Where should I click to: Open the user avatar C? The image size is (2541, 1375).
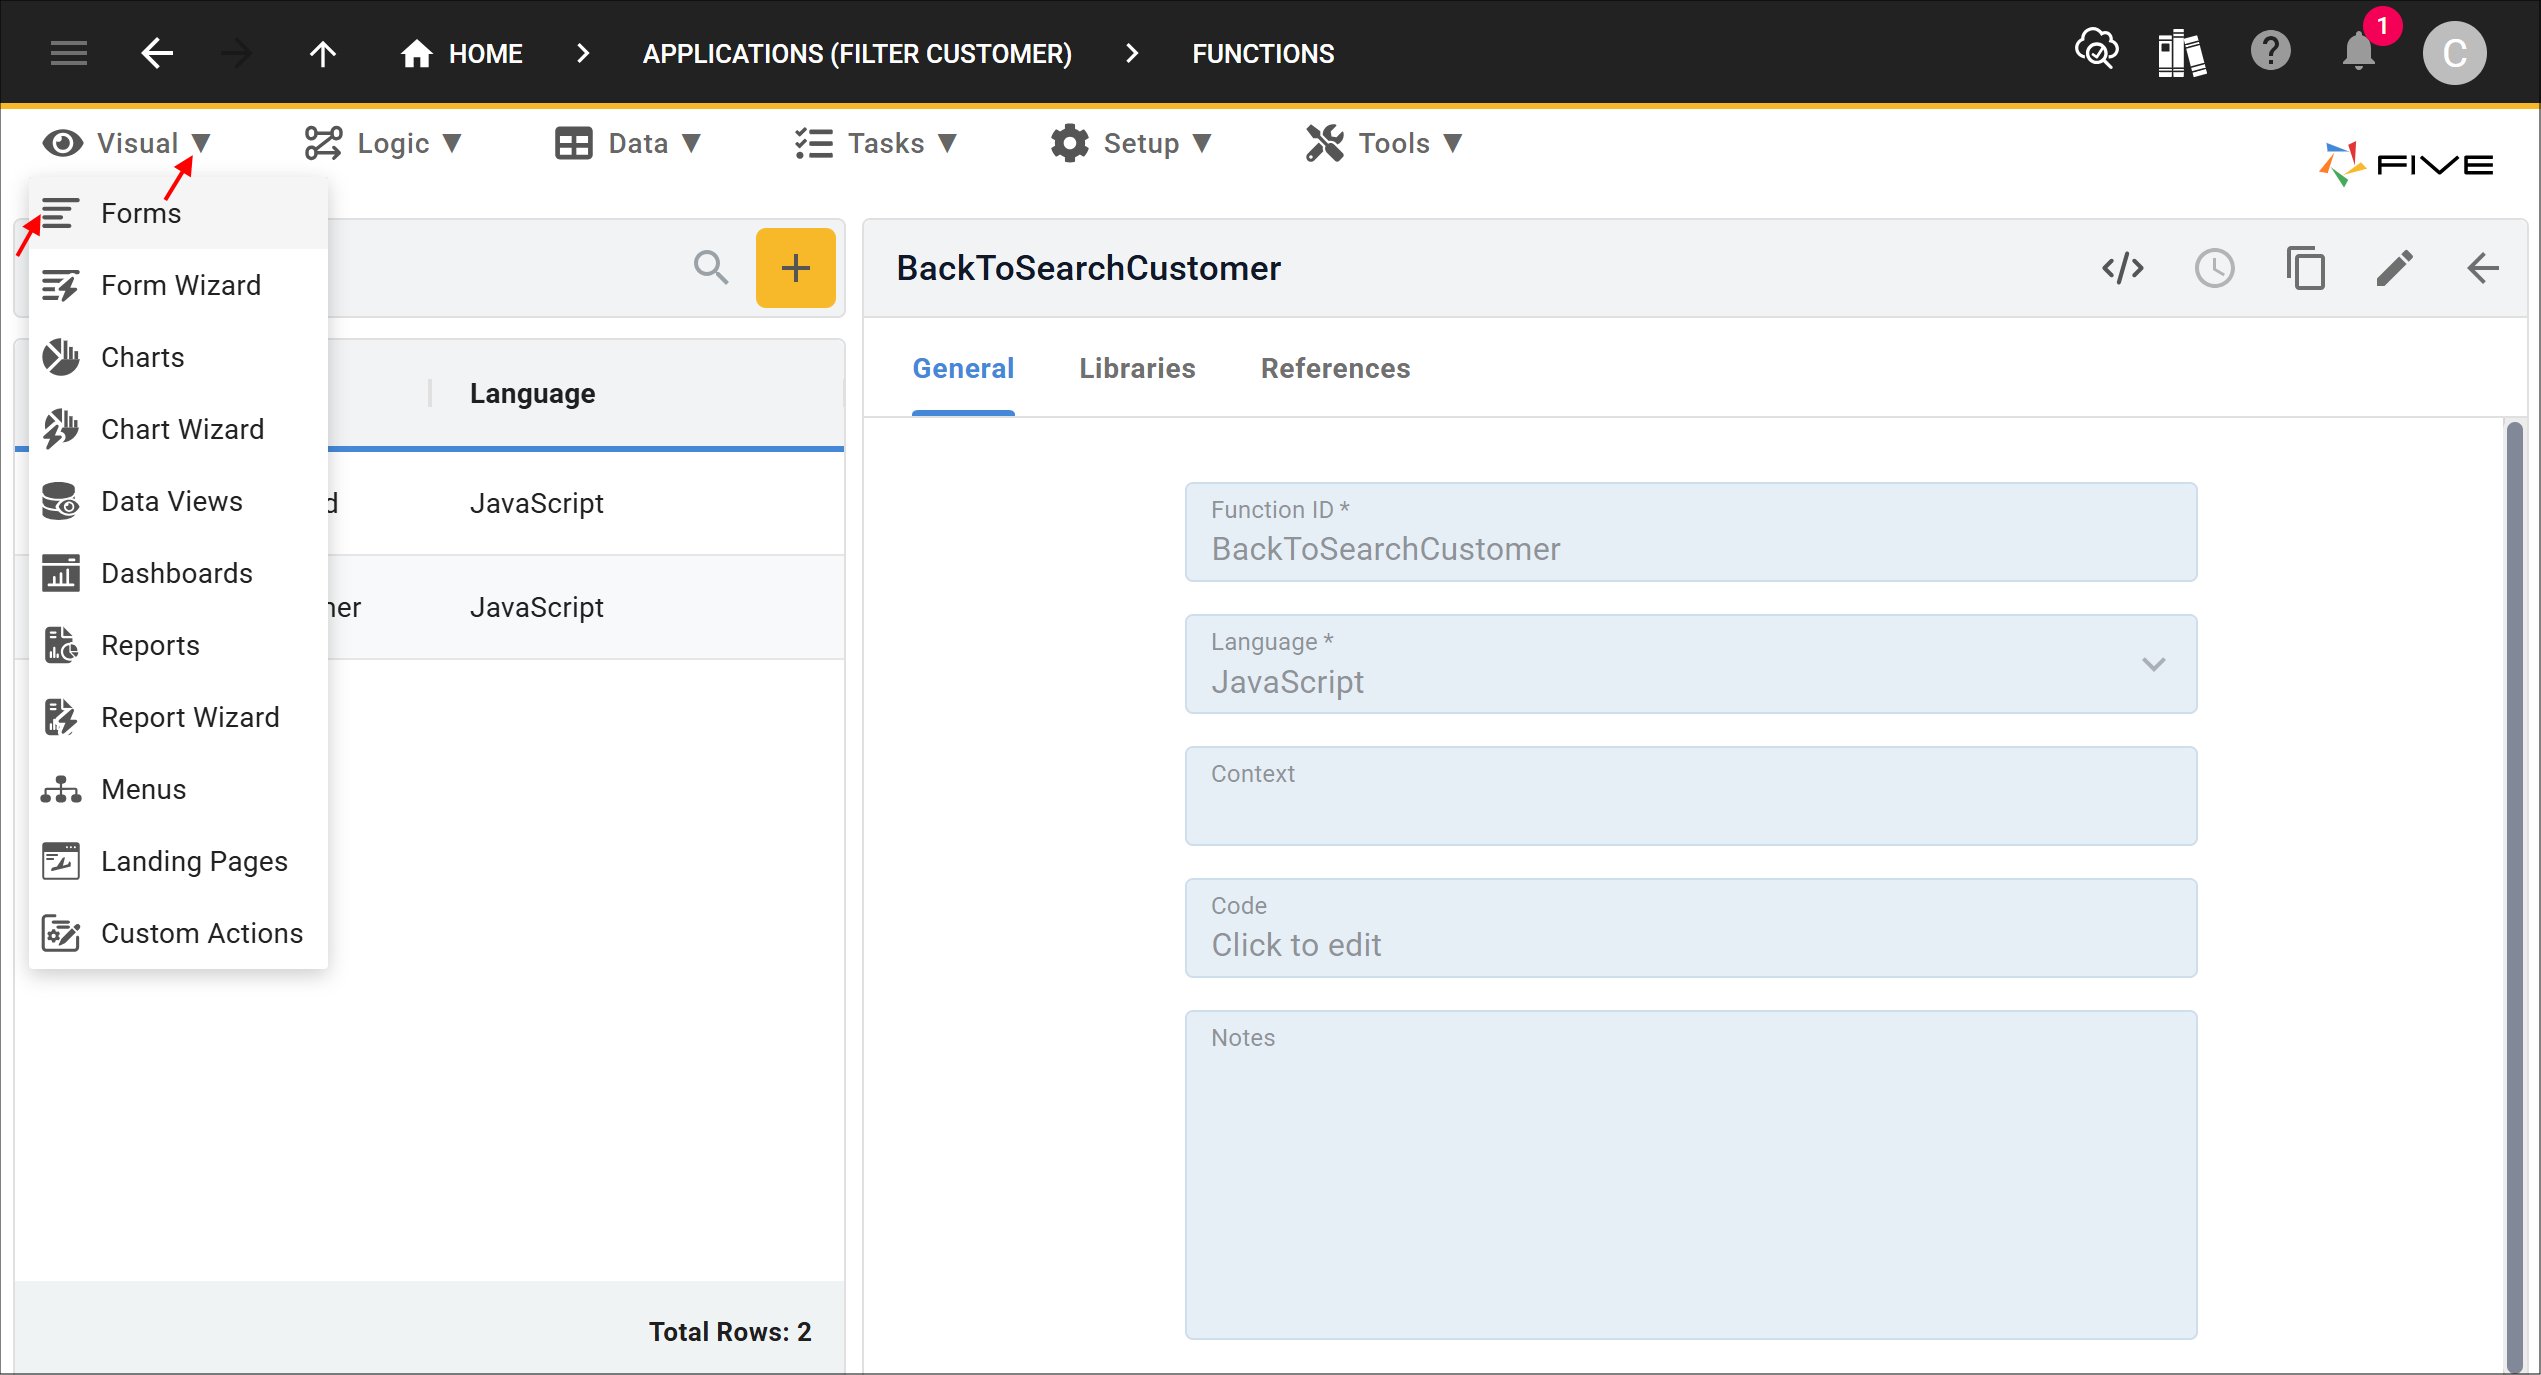[x=2454, y=53]
